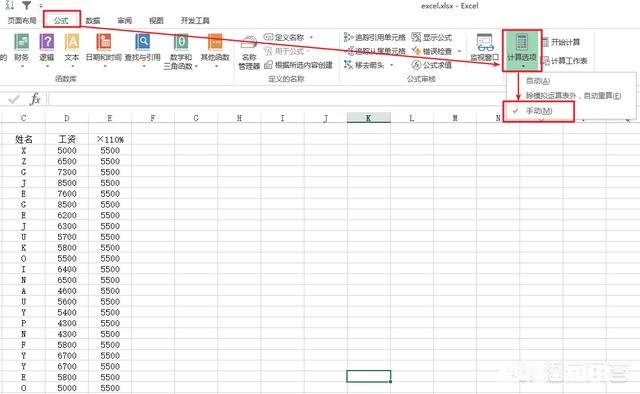The image size is (640, 394).
Task: Switch to the 开发工具 tab
Action: tap(195, 20)
